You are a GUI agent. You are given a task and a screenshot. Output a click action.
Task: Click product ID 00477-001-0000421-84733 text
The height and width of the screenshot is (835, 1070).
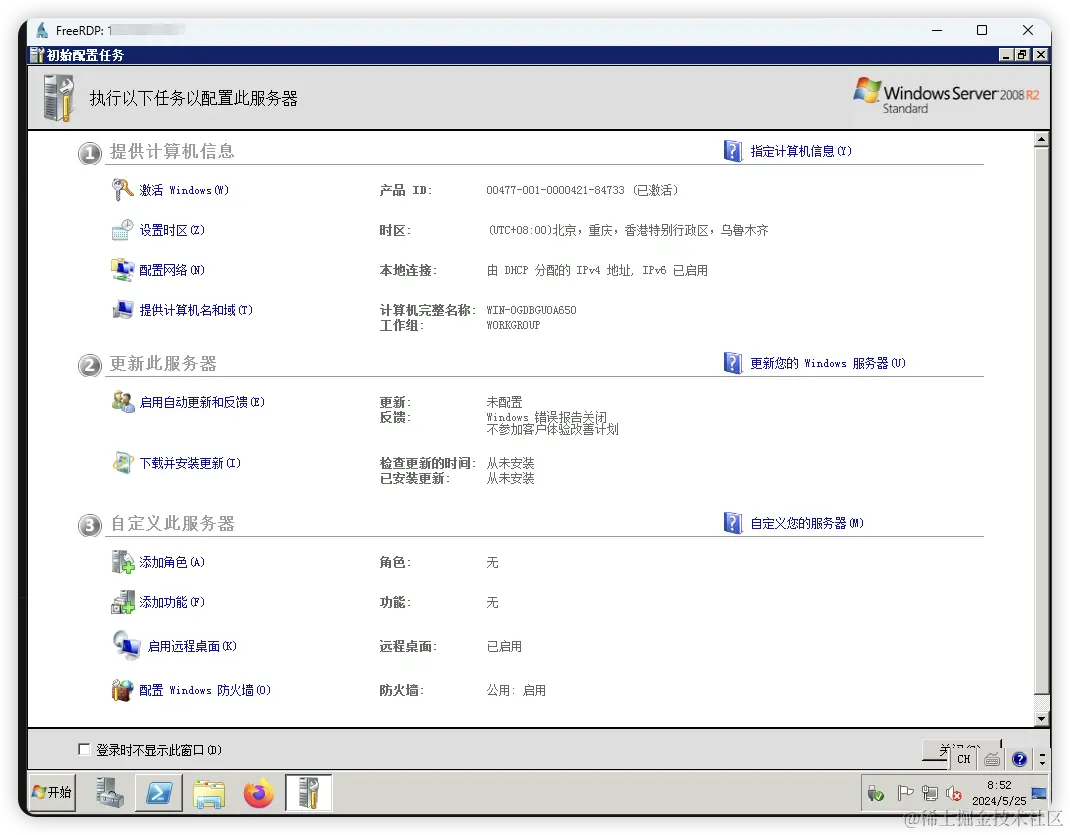point(555,190)
